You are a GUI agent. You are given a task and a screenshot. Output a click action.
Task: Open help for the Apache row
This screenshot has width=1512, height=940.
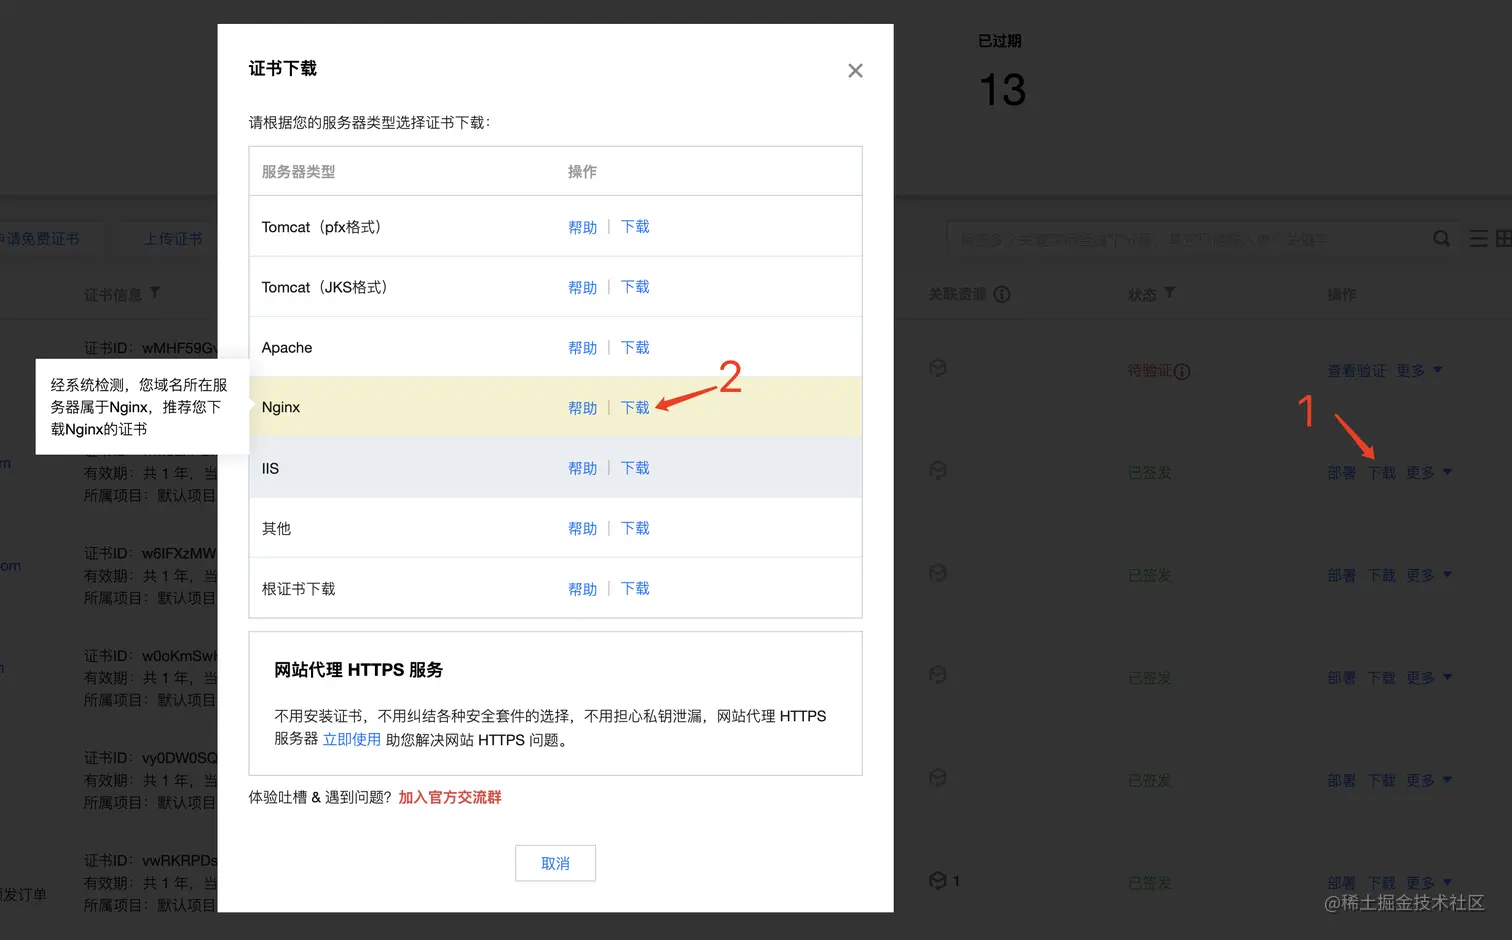[582, 348]
